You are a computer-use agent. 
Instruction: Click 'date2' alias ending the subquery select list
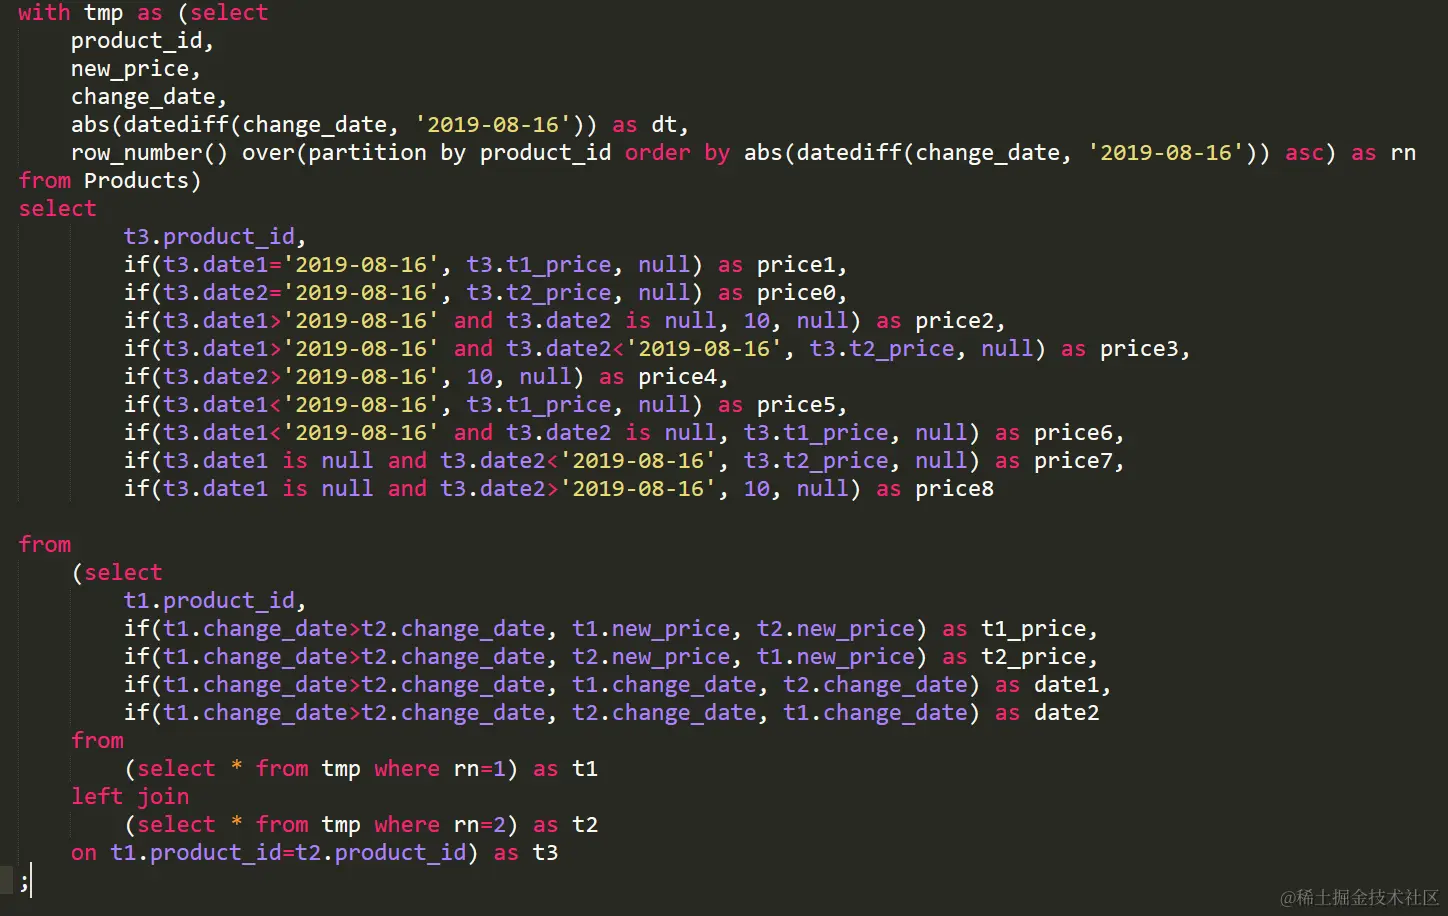[x=1067, y=713]
